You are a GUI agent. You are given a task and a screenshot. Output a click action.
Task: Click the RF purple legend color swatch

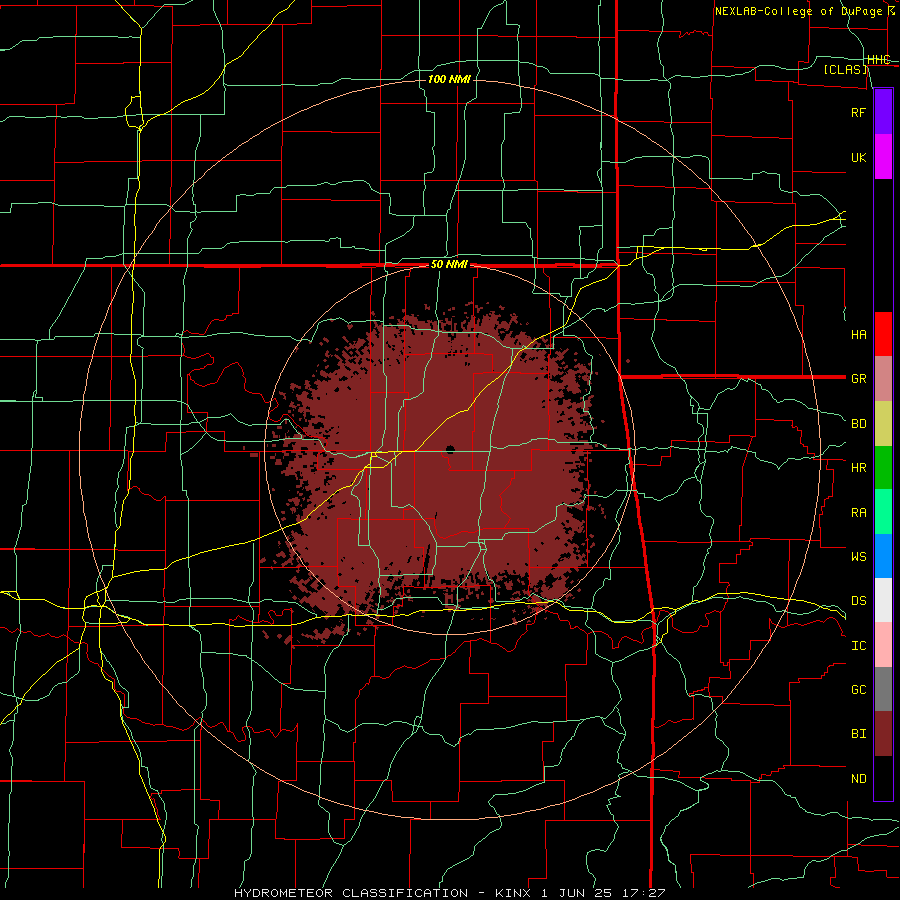click(x=883, y=111)
